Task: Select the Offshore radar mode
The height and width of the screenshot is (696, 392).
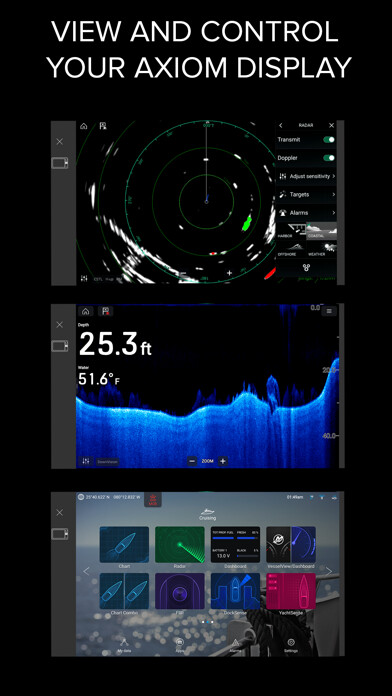Action: tap(291, 249)
